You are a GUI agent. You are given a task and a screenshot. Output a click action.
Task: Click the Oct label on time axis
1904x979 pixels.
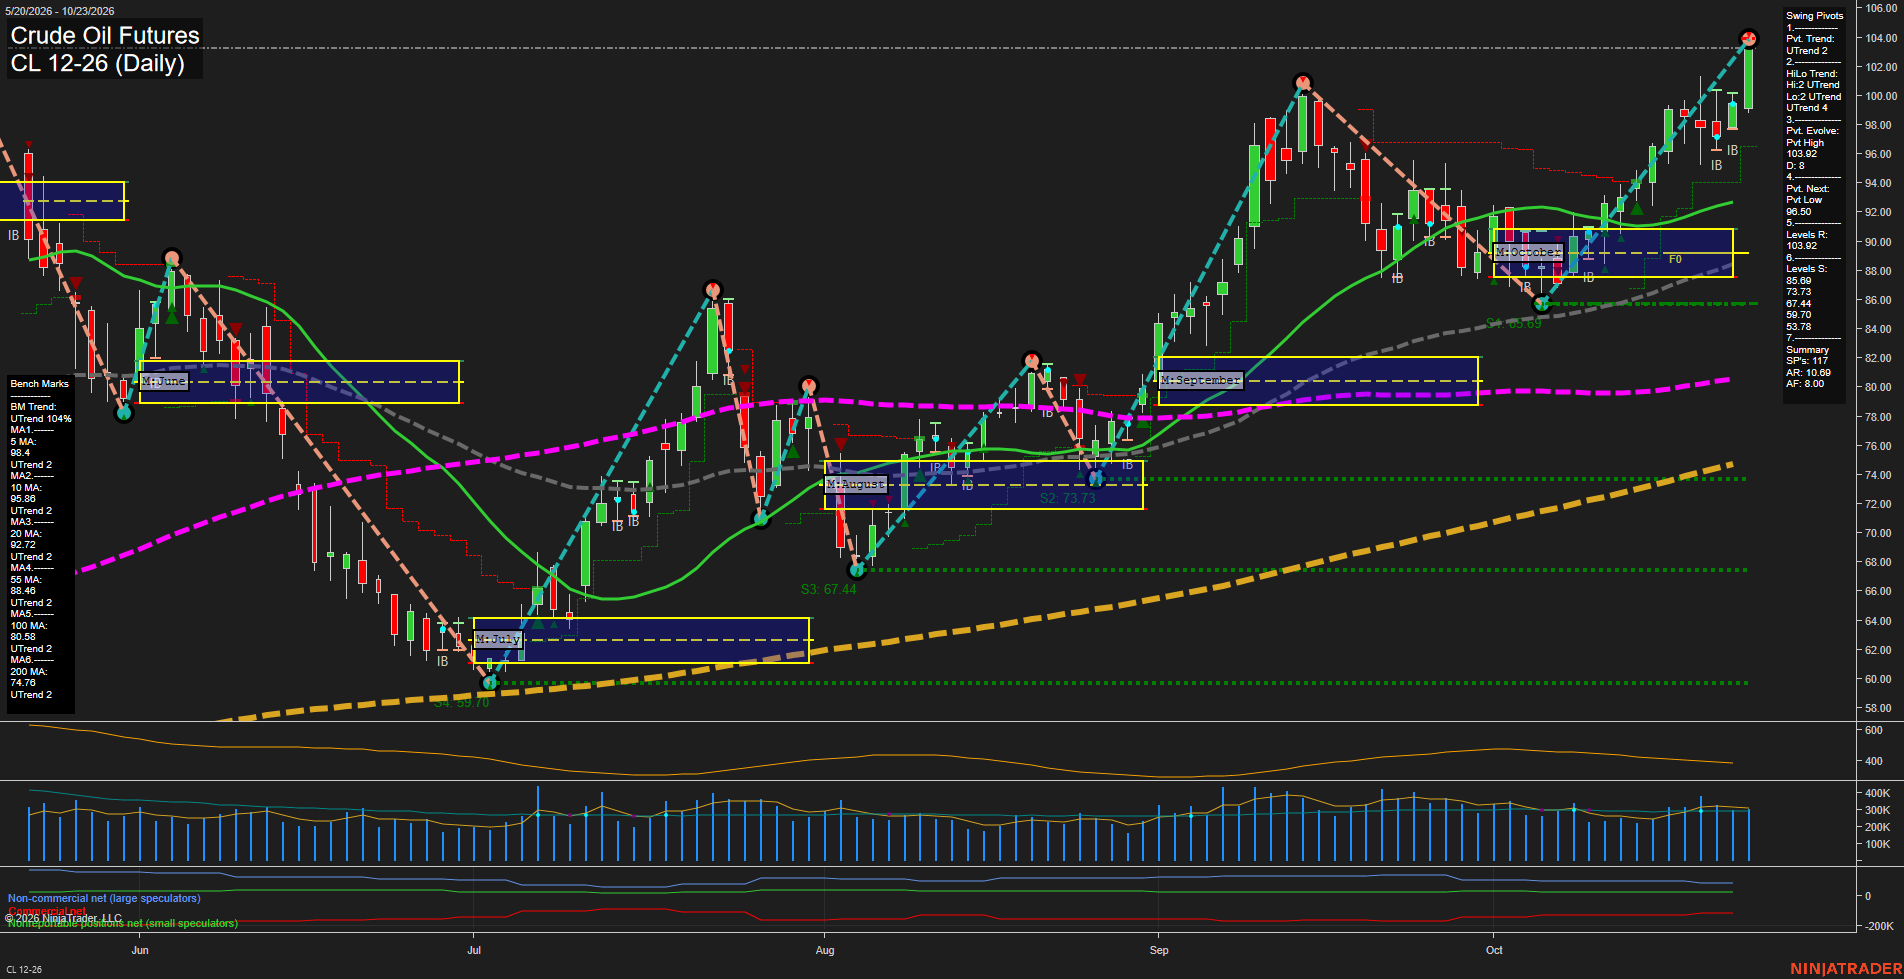(1494, 950)
